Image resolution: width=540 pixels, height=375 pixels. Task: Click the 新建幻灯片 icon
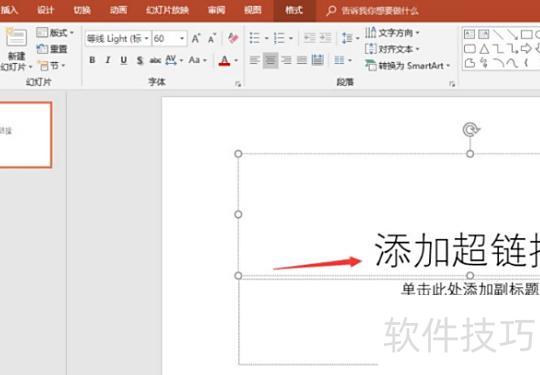pyautogui.click(x=16, y=38)
